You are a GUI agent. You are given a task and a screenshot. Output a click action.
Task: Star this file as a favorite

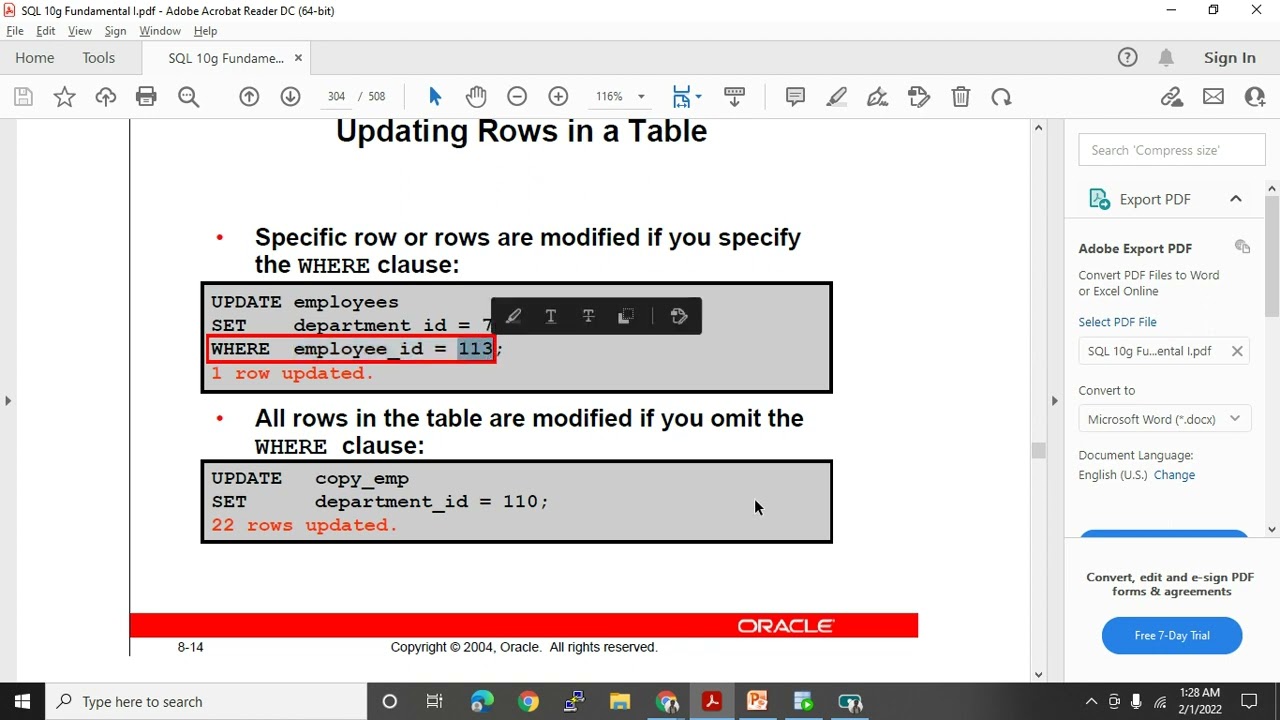click(64, 97)
